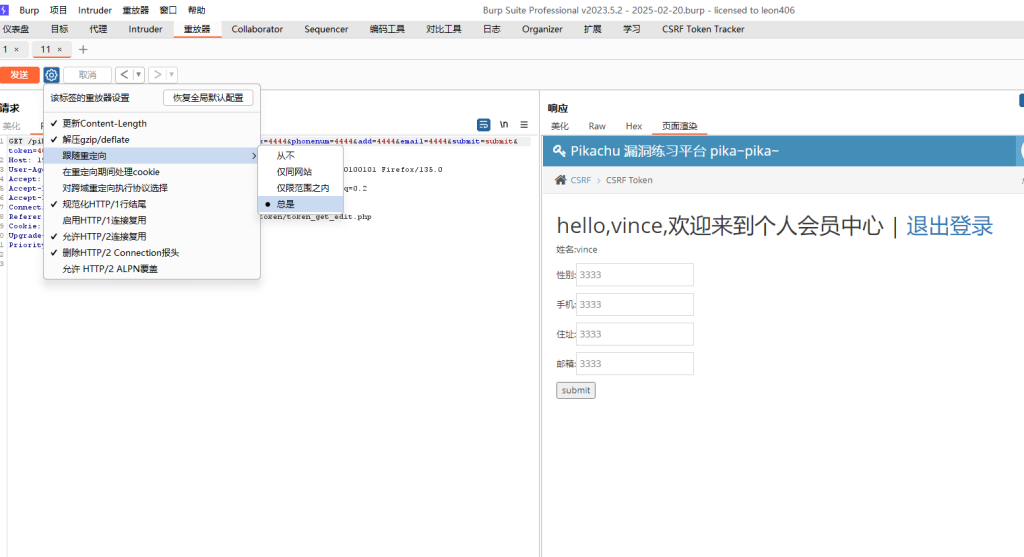Image resolution: width=1024 pixels, height=557 pixels.
Task: Toggle 允许 HTTP/2 ALPN覆盖 option
Action: (152, 269)
